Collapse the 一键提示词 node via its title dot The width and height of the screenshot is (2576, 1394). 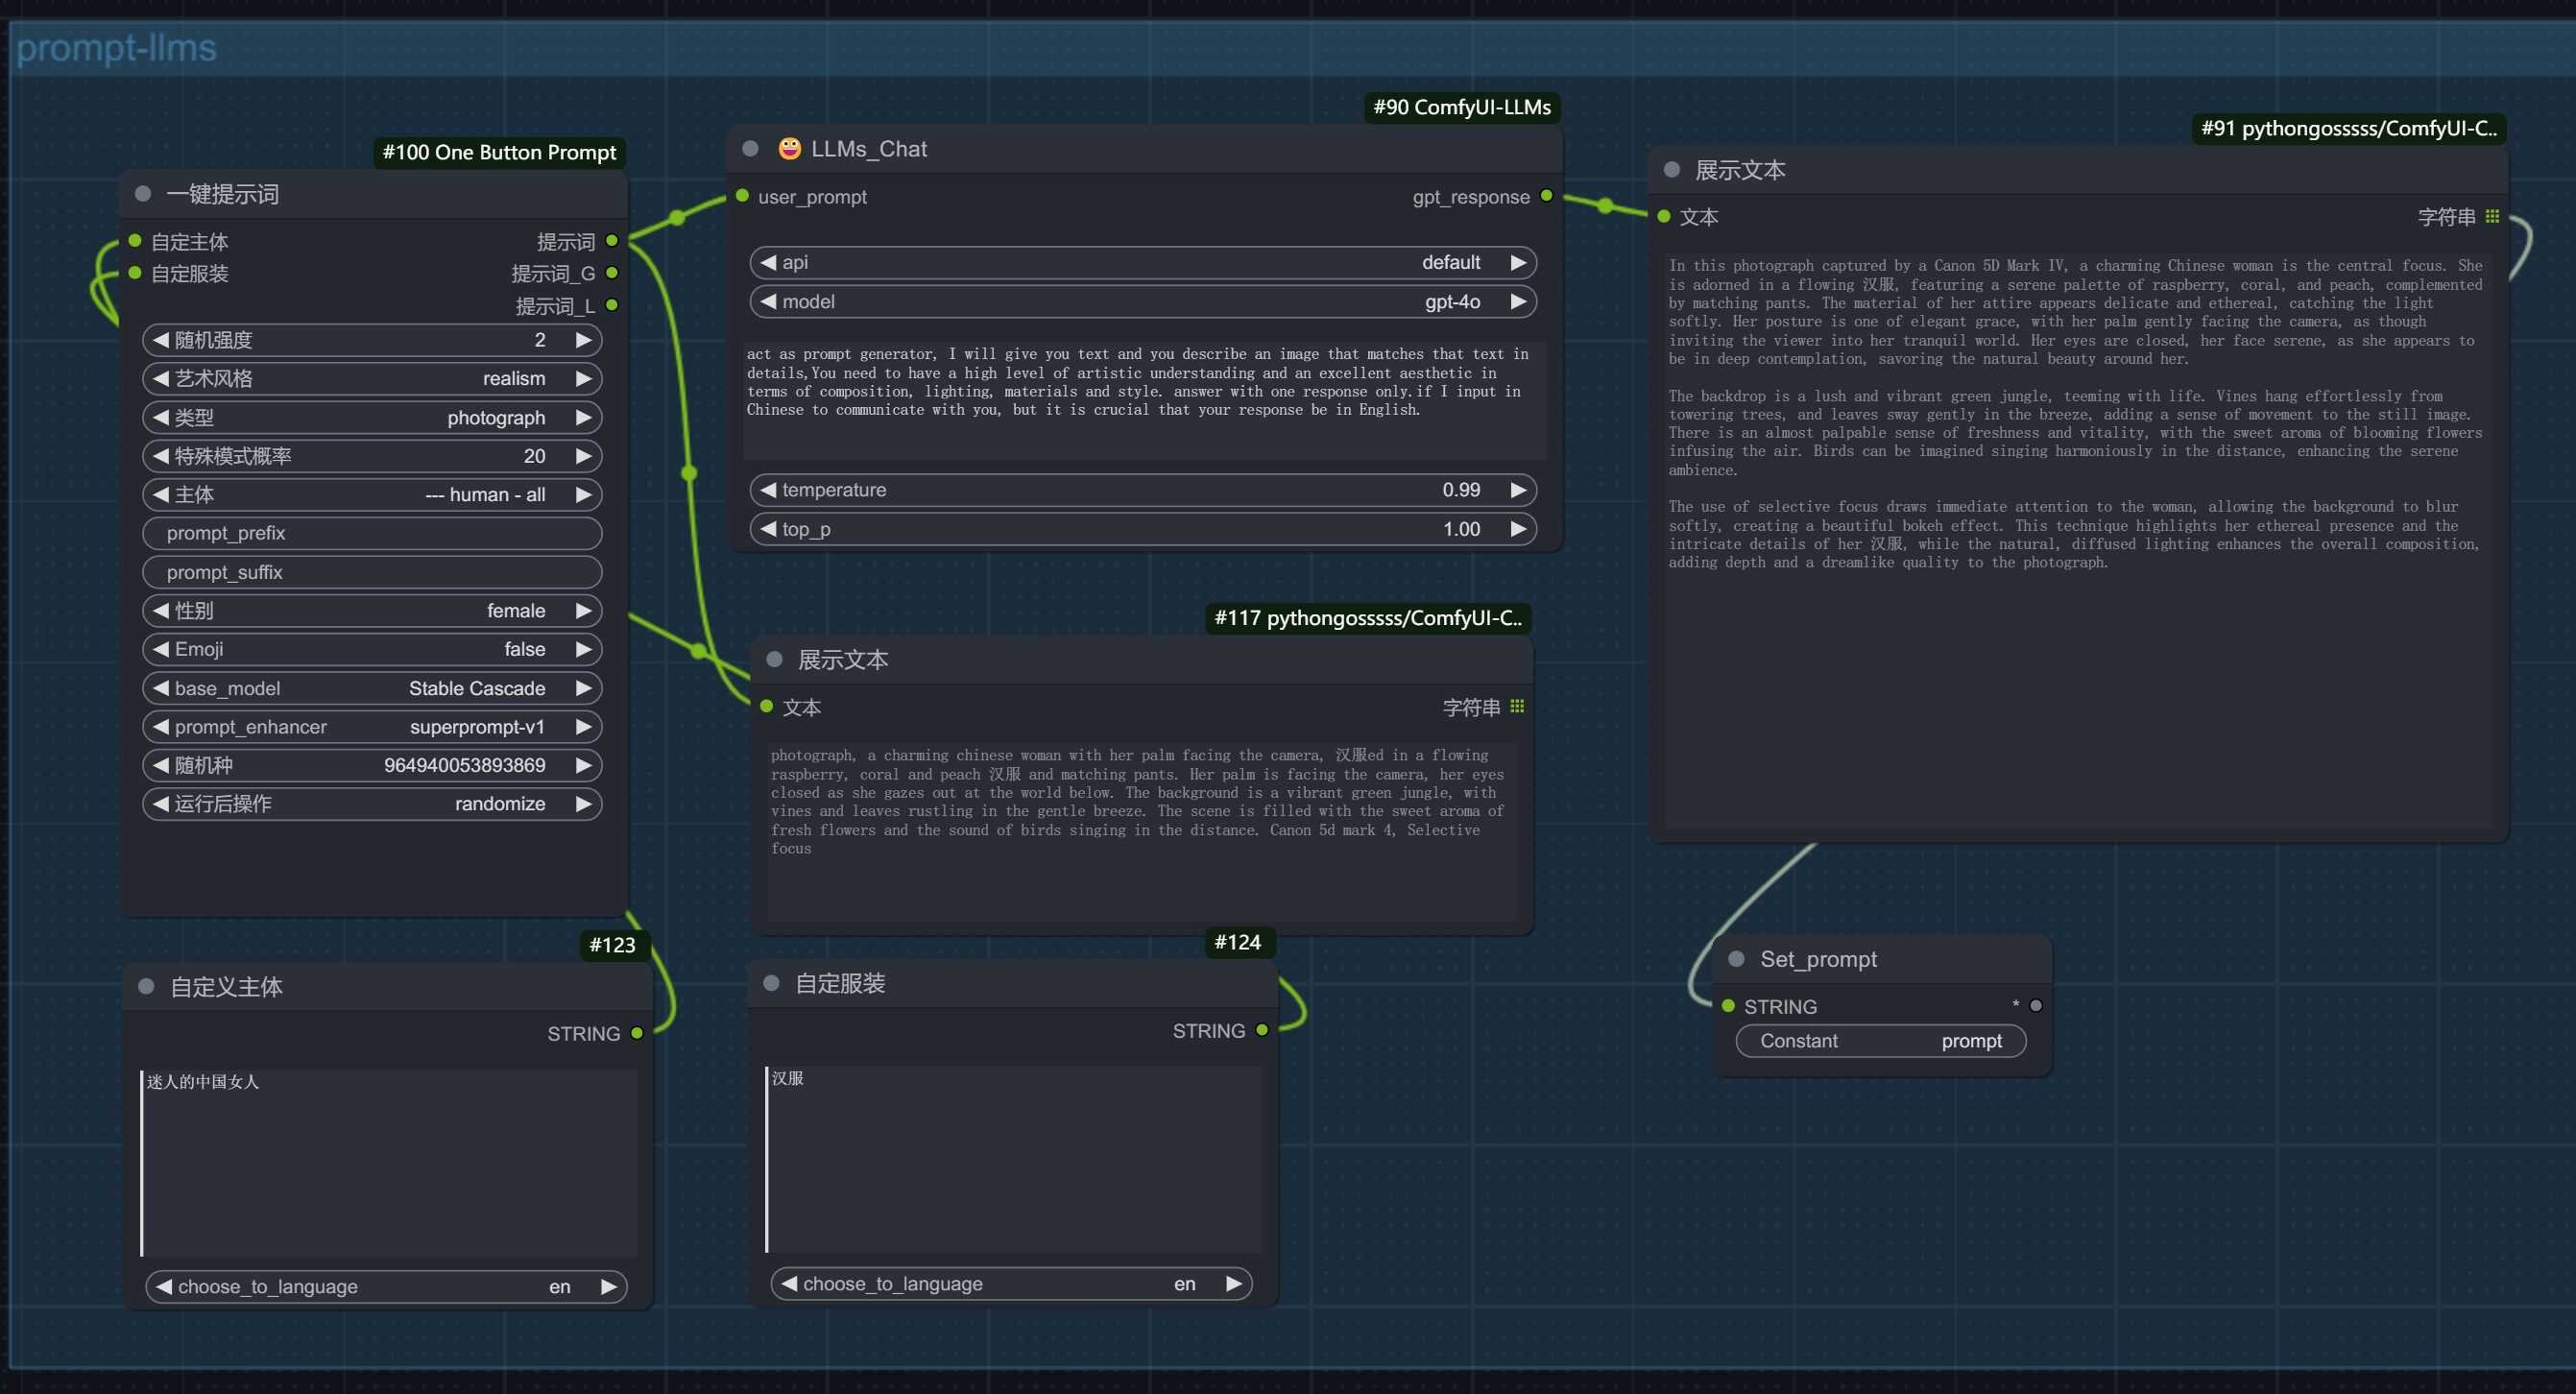pyautogui.click(x=143, y=194)
